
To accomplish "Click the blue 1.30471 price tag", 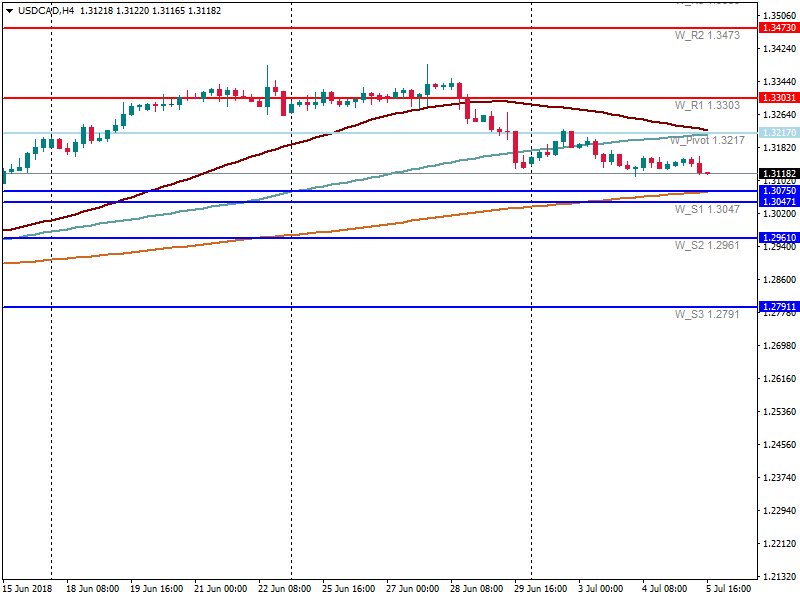I will coord(778,202).
